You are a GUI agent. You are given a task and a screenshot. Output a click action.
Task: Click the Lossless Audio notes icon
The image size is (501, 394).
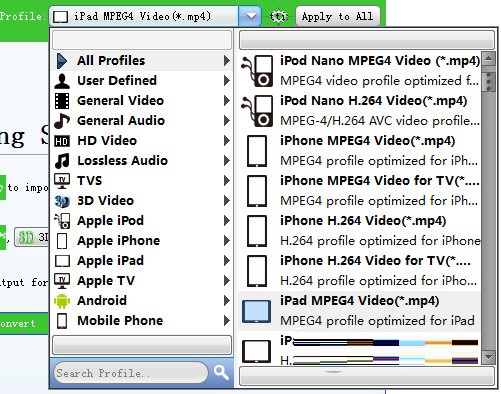(x=62, y=161)
